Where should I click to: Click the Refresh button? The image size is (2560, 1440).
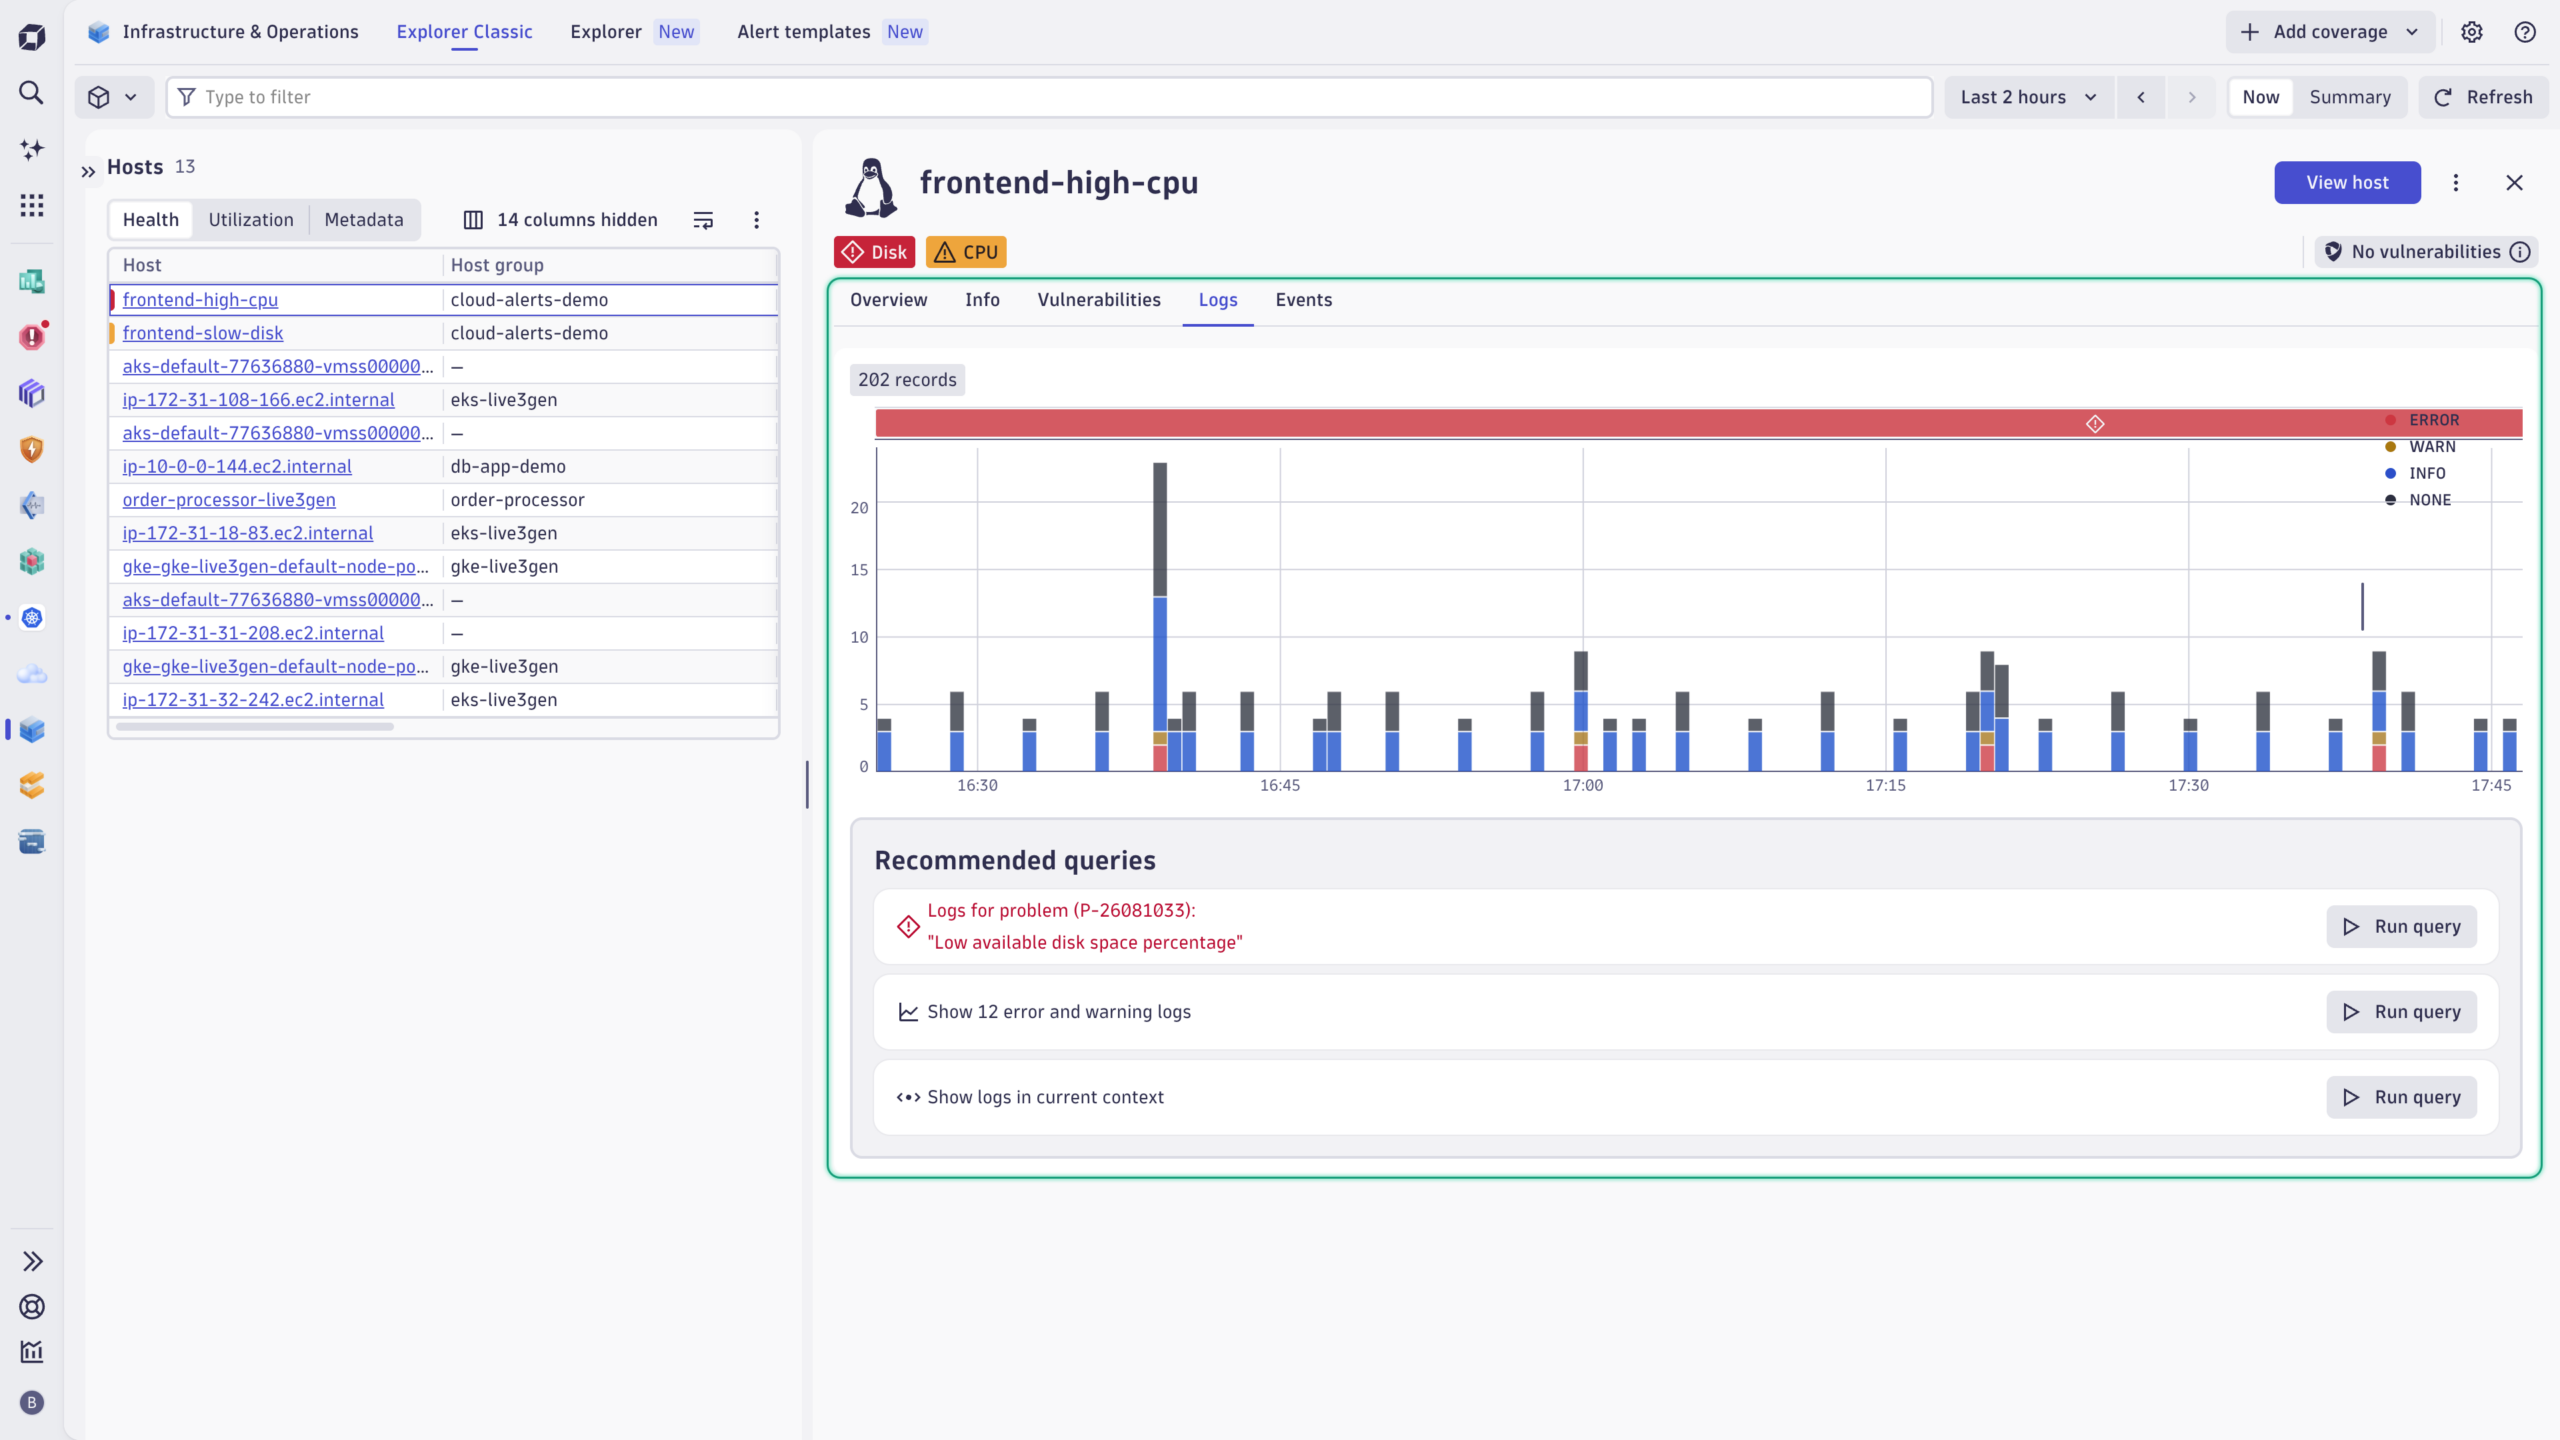click(2483, 97)
